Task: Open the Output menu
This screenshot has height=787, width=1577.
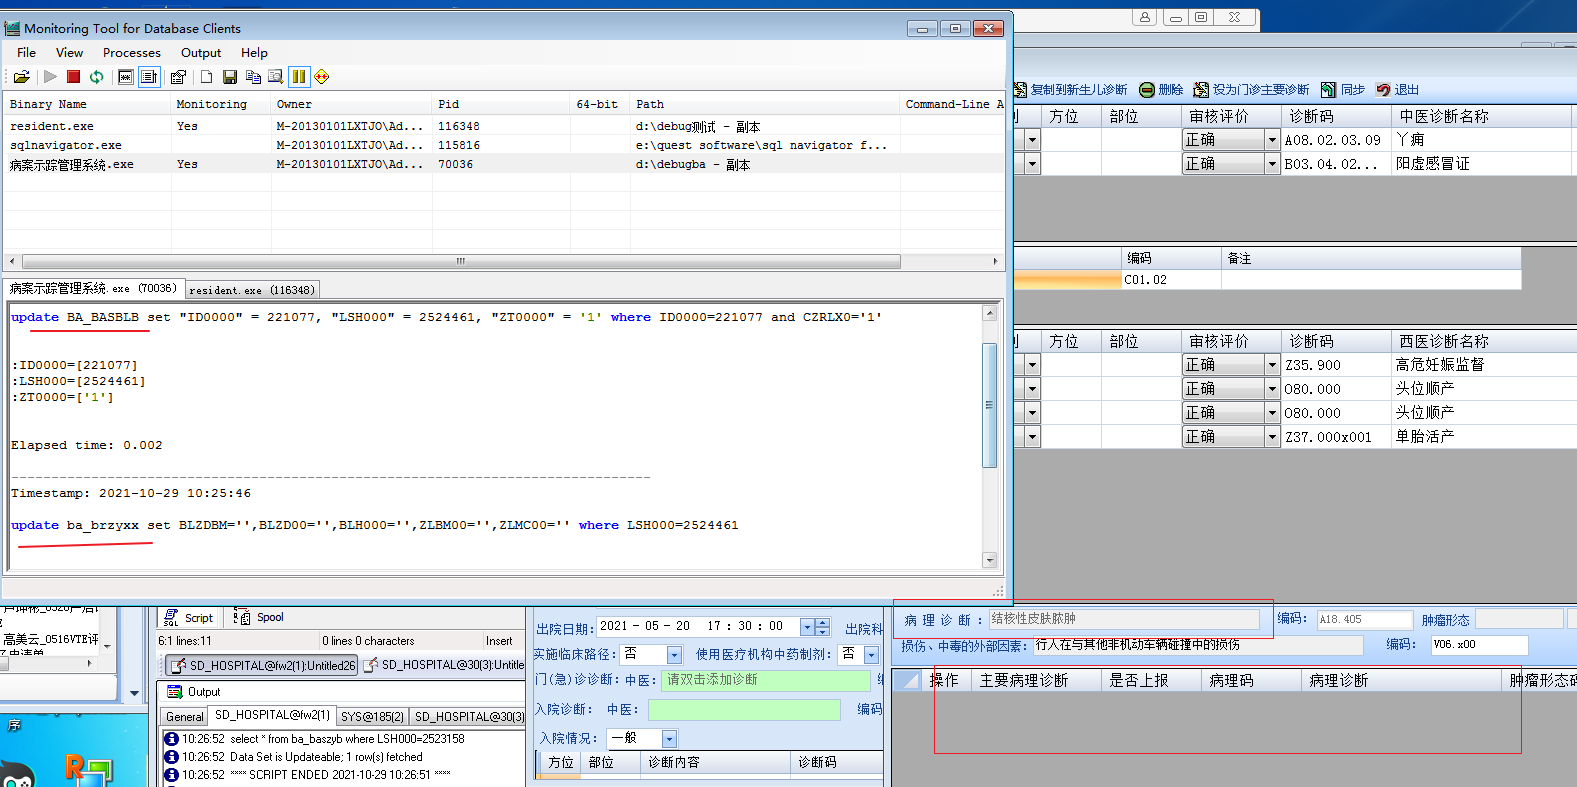Action: [x=200, y=53]
